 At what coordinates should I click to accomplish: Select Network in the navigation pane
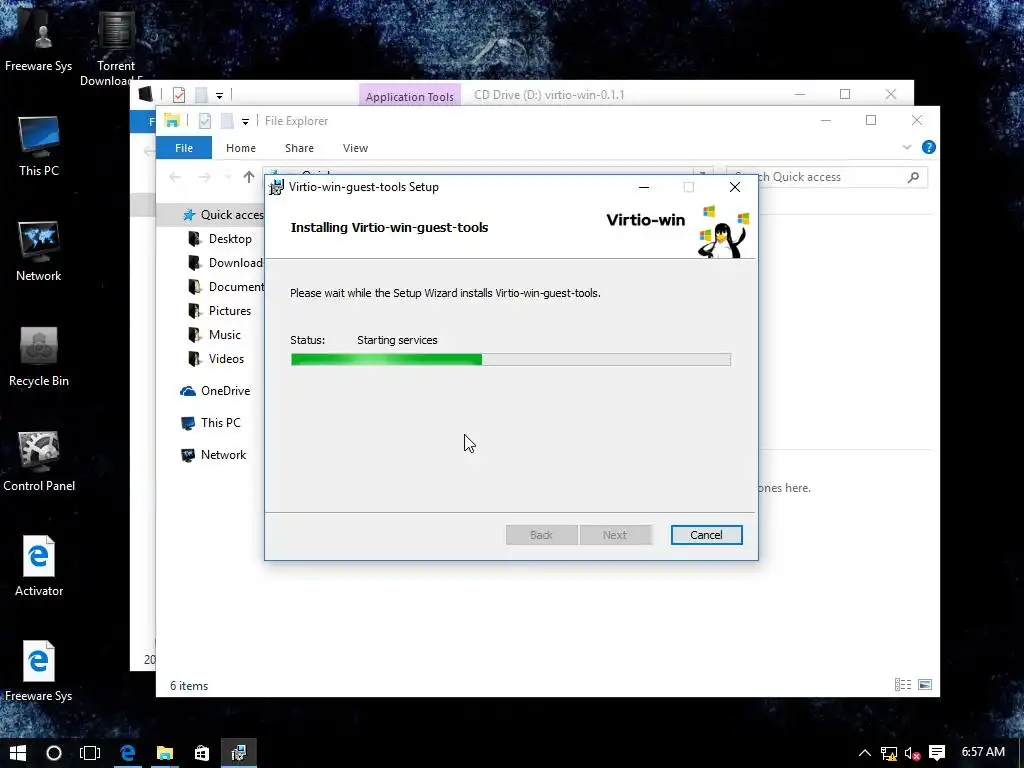[214, 455]
